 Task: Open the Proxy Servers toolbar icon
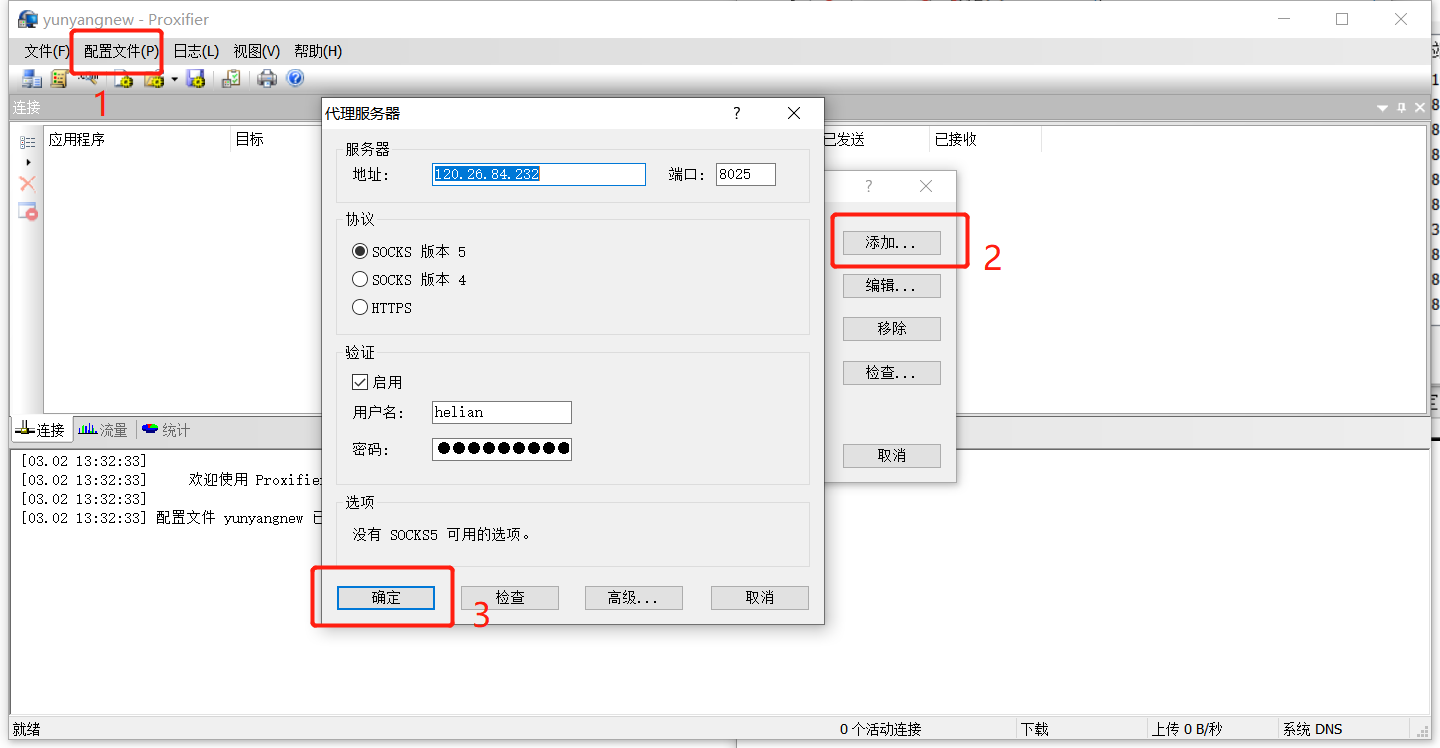32,79
